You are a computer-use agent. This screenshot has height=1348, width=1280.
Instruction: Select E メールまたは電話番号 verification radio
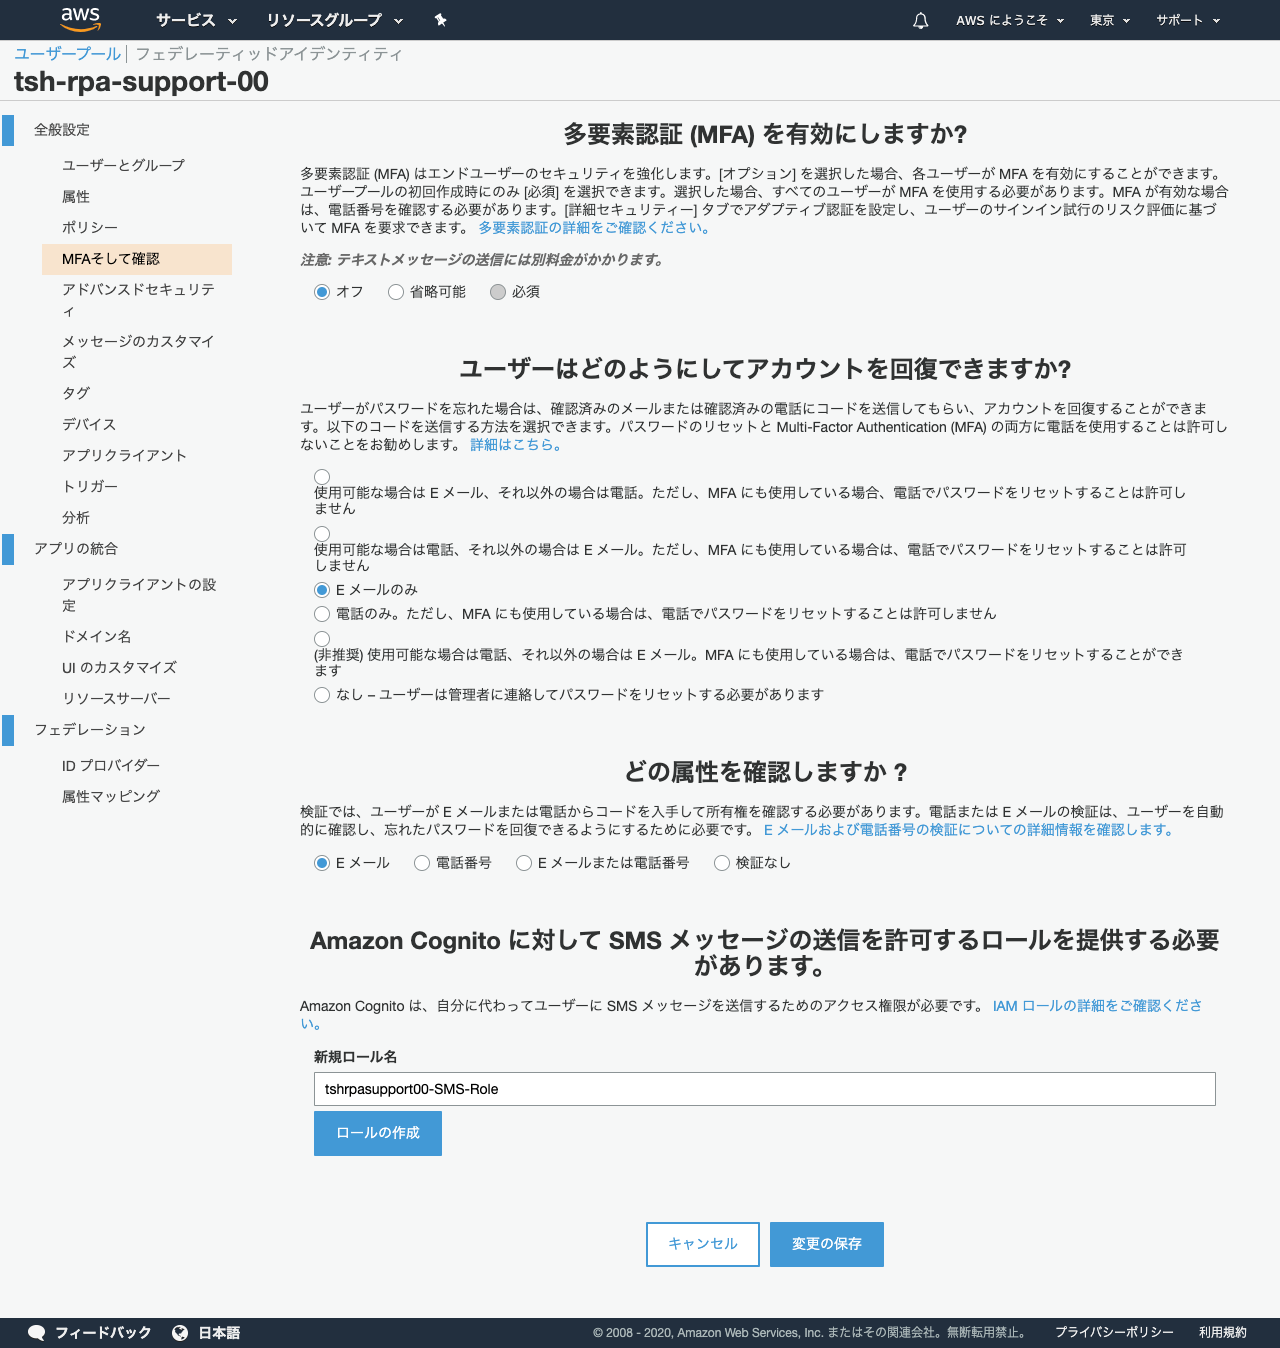click(524, 863)
